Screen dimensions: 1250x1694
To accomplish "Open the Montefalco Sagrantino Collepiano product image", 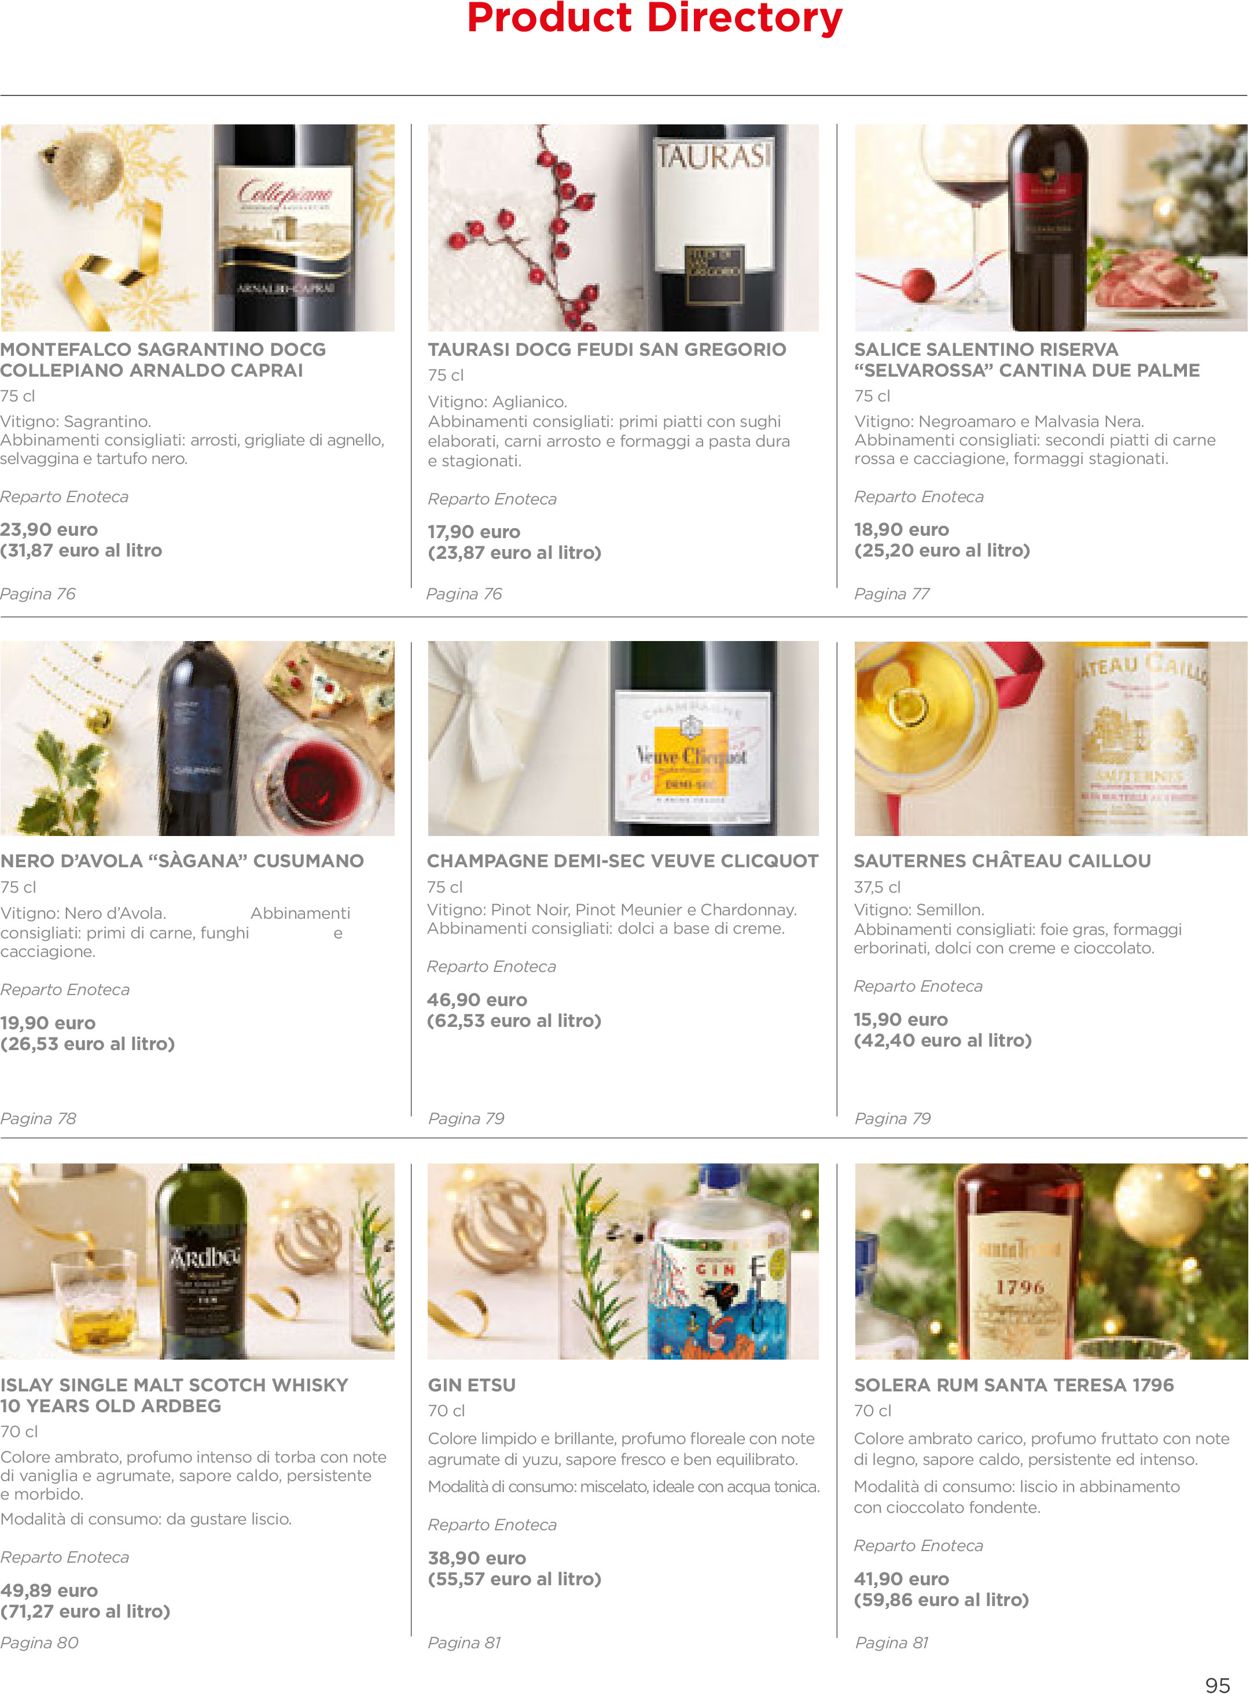I will pyautogui.click(x=197, y=228).
